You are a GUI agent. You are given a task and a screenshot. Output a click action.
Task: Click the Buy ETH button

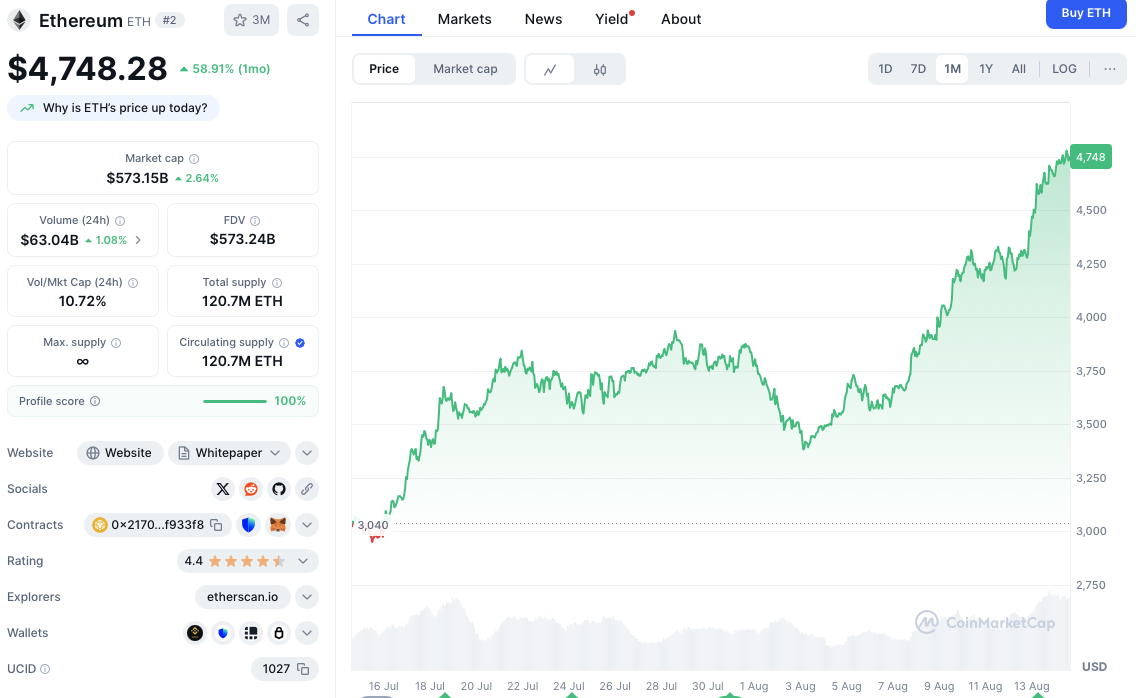click(1086, 13)
